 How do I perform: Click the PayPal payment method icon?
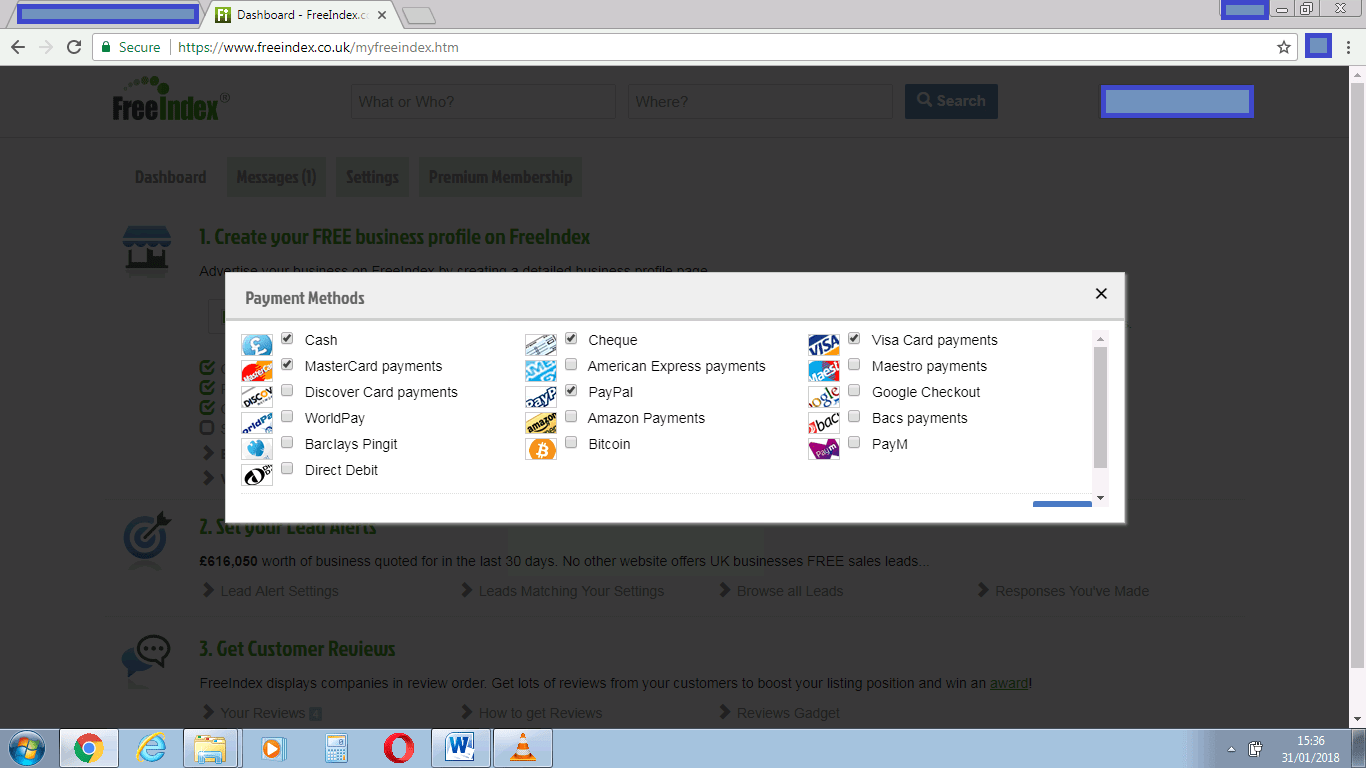pyautogui.click(x=540, y=391)
